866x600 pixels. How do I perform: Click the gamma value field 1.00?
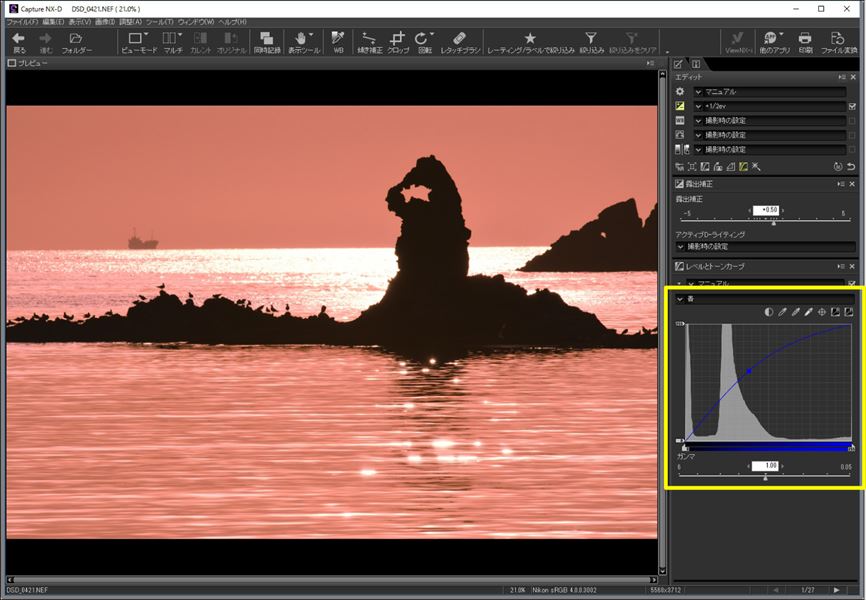coord(765,466)
